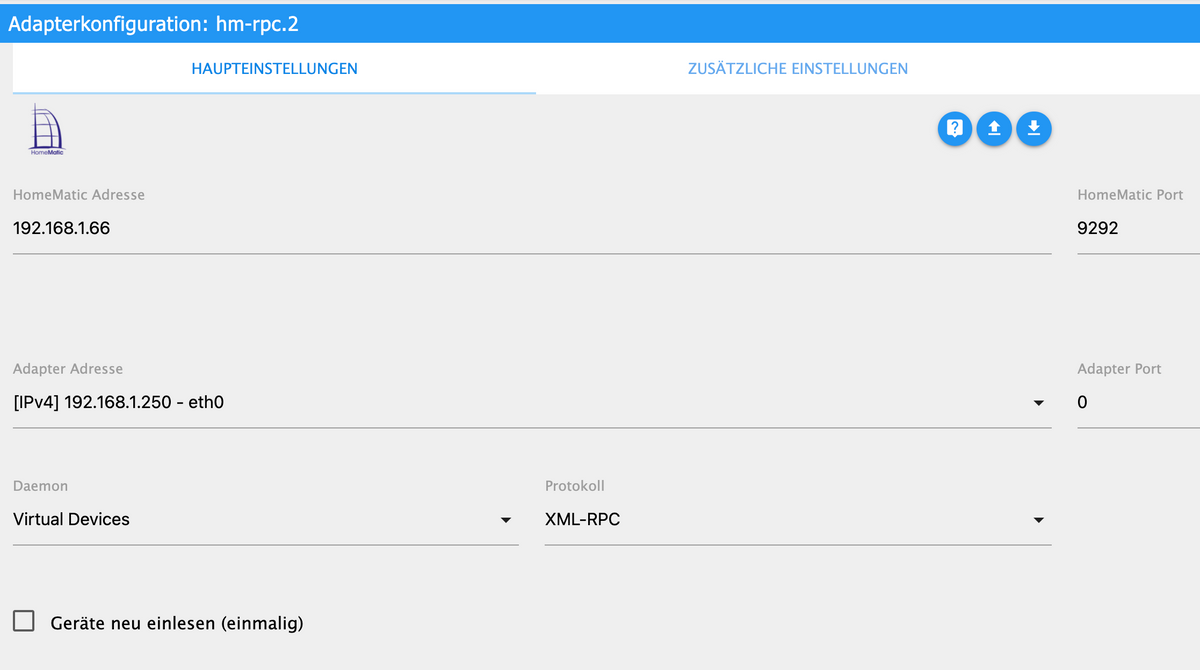This screenshot has height=670, width=1200.
Task: Click the upload arrow icon button
Action: [994, 128]
